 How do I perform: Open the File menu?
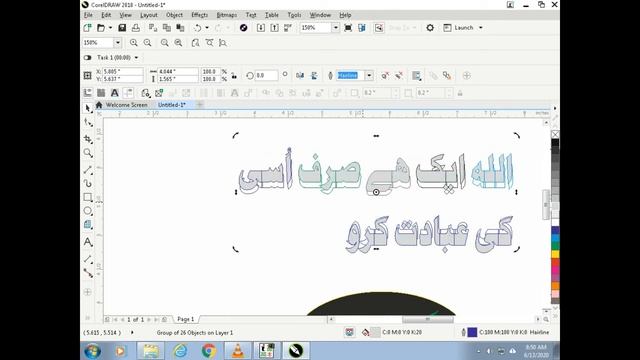click(x=88, y=15)
